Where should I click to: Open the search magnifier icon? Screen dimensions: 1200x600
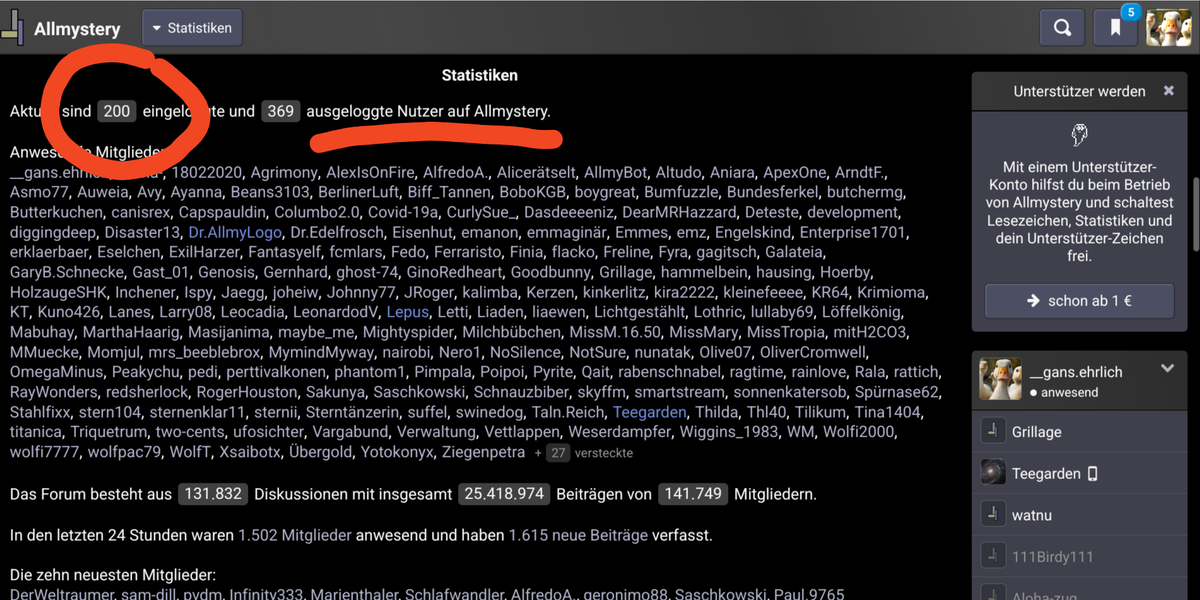(1062, 28)
